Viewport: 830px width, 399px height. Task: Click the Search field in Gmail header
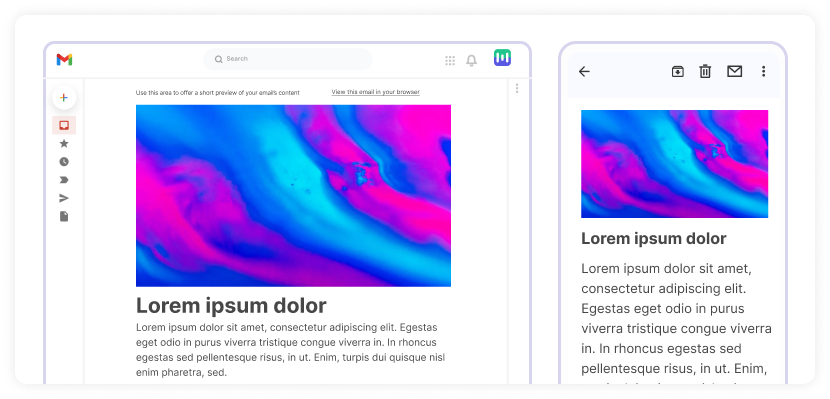[287, 59]
